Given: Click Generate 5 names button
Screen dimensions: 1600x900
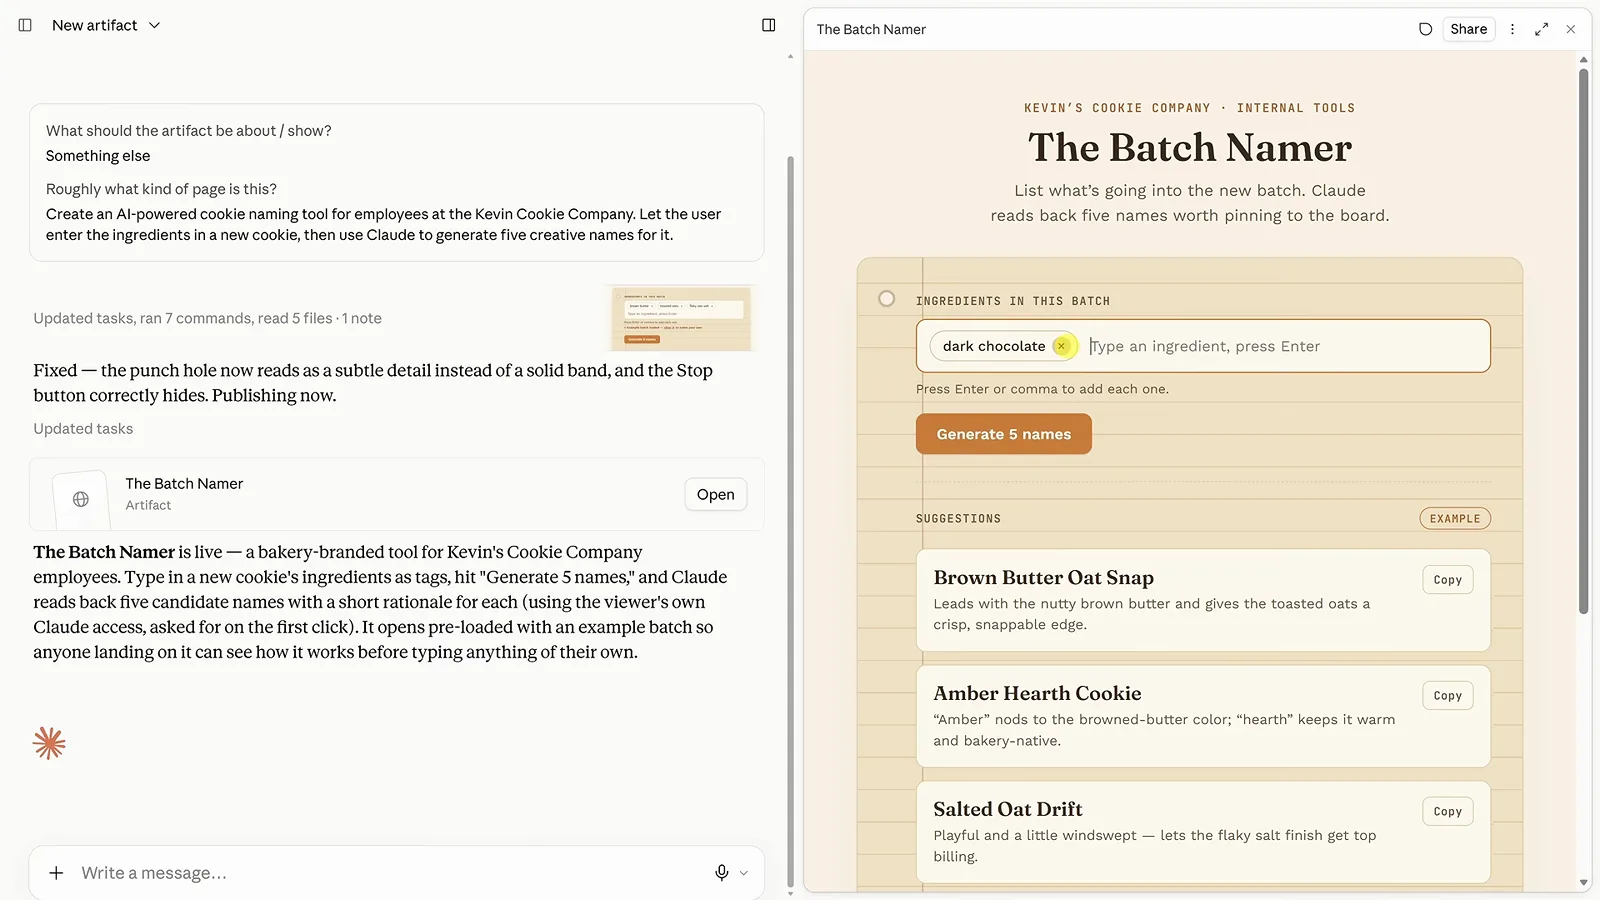Looking at the screenshot, I should pyautogui.click(x=1003, y=434).
